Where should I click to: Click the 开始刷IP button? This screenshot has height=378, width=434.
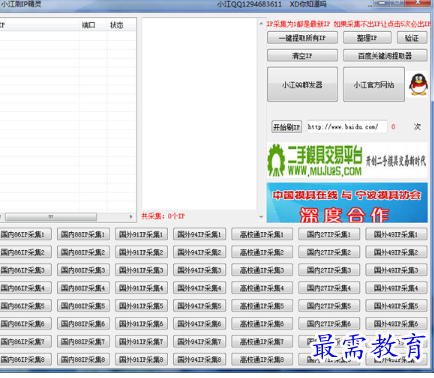pyautogui.click(x=287, y=127)
